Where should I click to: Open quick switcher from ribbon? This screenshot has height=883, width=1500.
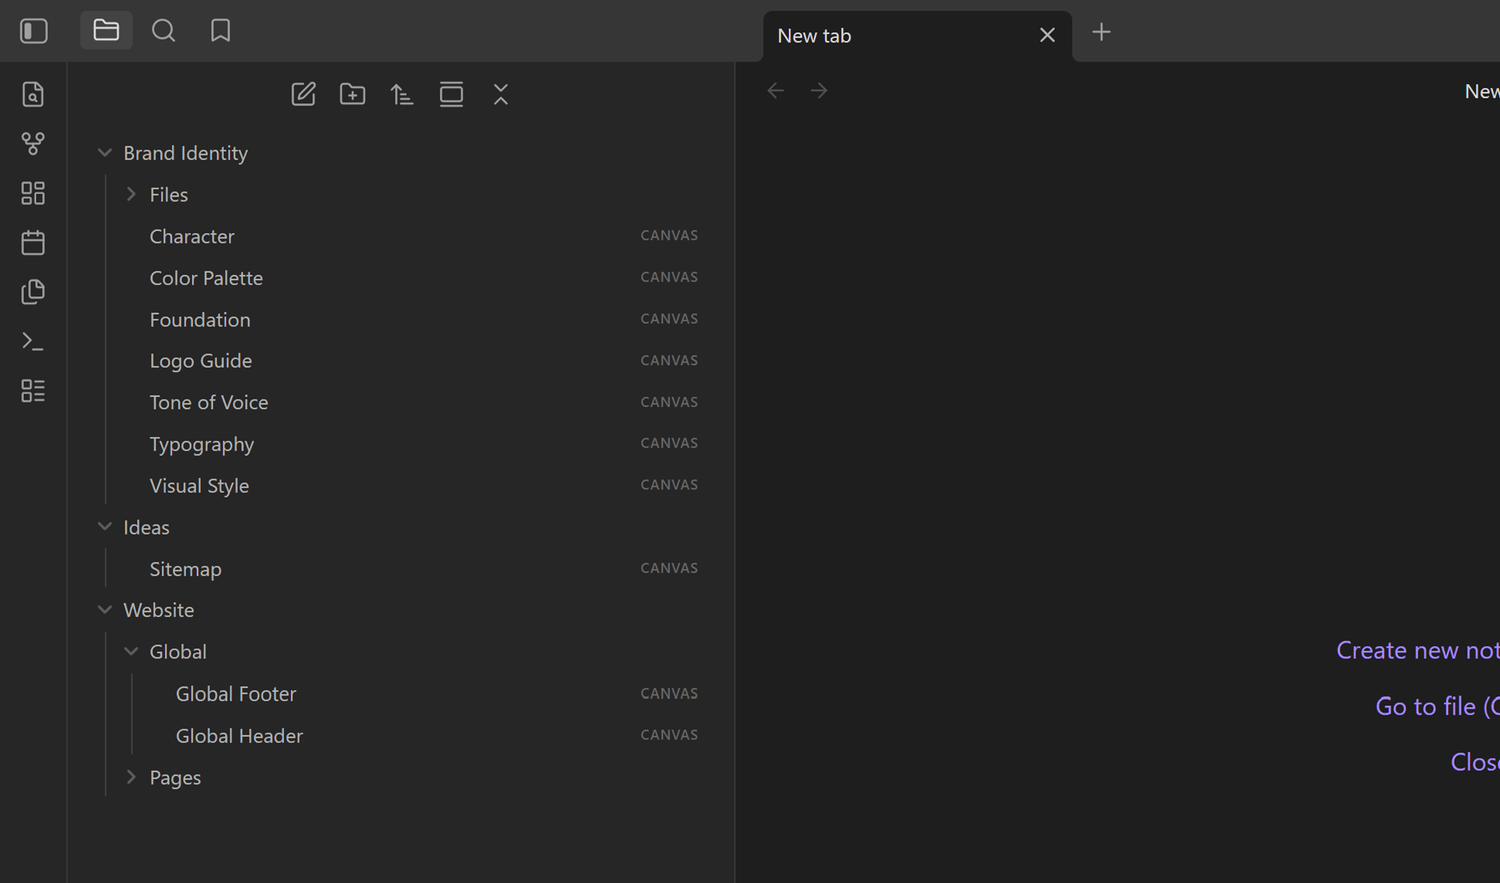33,94
